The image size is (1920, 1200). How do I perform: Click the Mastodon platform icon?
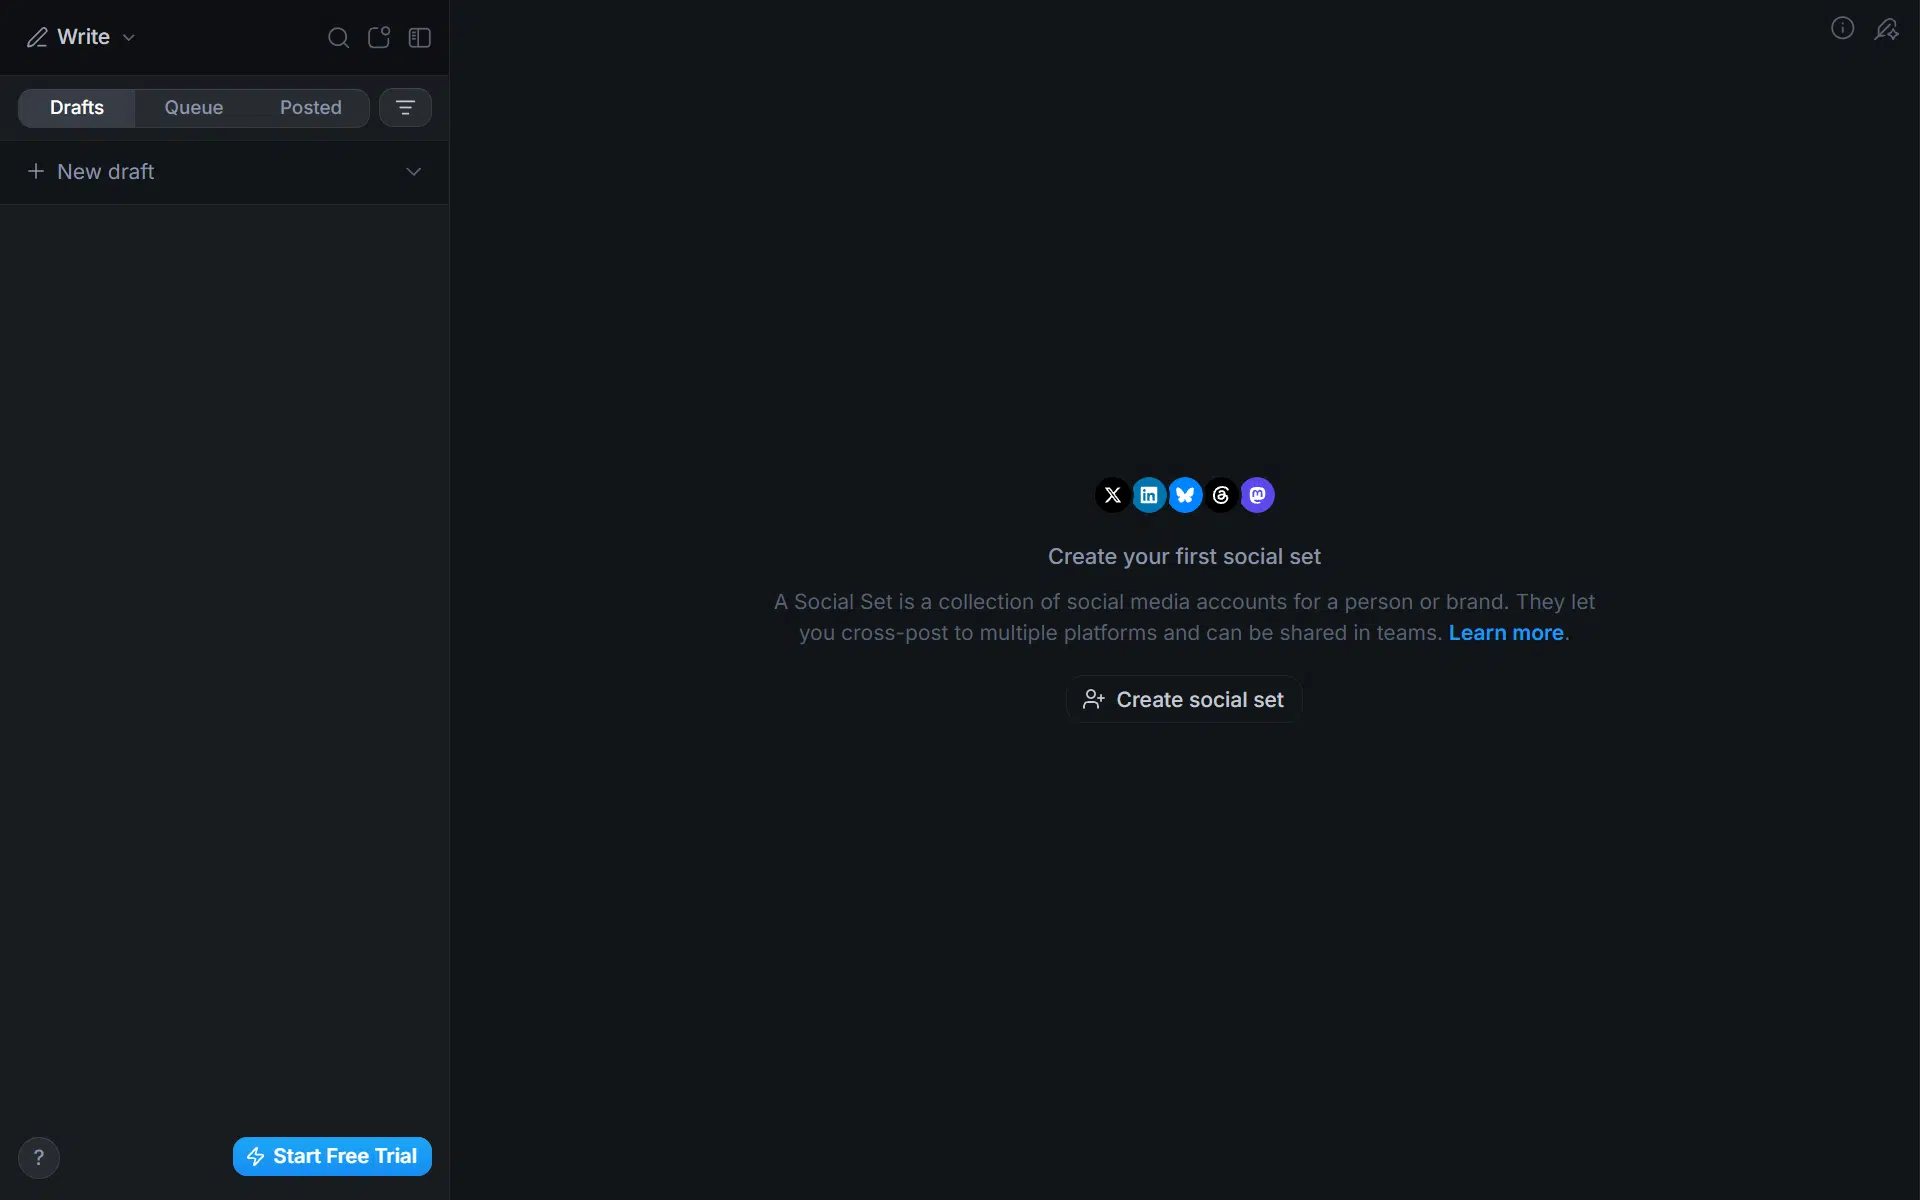coord(1257,495)
